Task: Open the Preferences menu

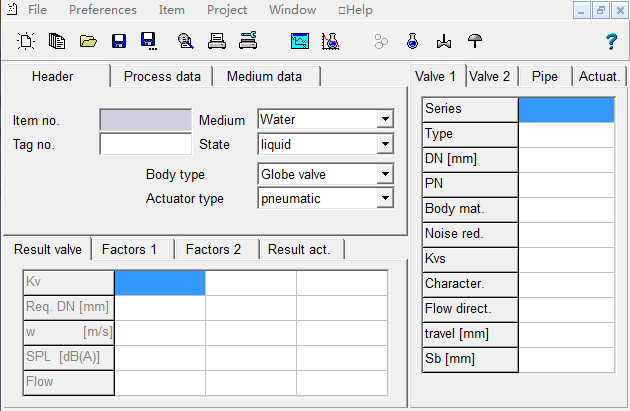Action: click(x=103, y=10)
